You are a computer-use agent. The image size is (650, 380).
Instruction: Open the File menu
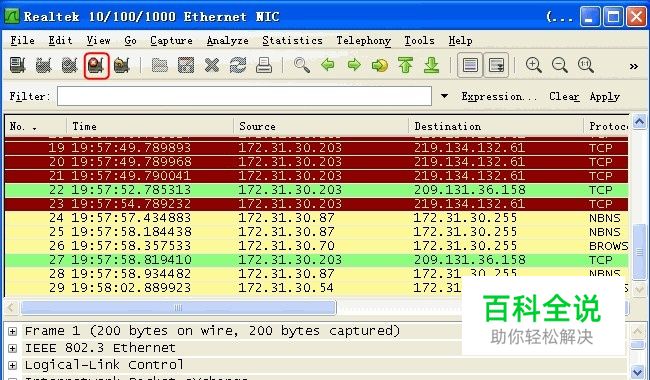point(22,41)
